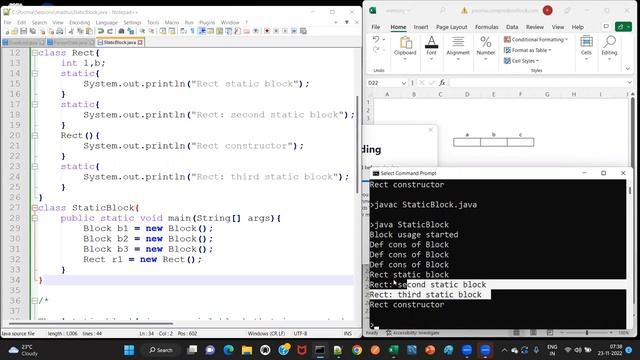Open File Explorer from taskbar

pos(247,350)
